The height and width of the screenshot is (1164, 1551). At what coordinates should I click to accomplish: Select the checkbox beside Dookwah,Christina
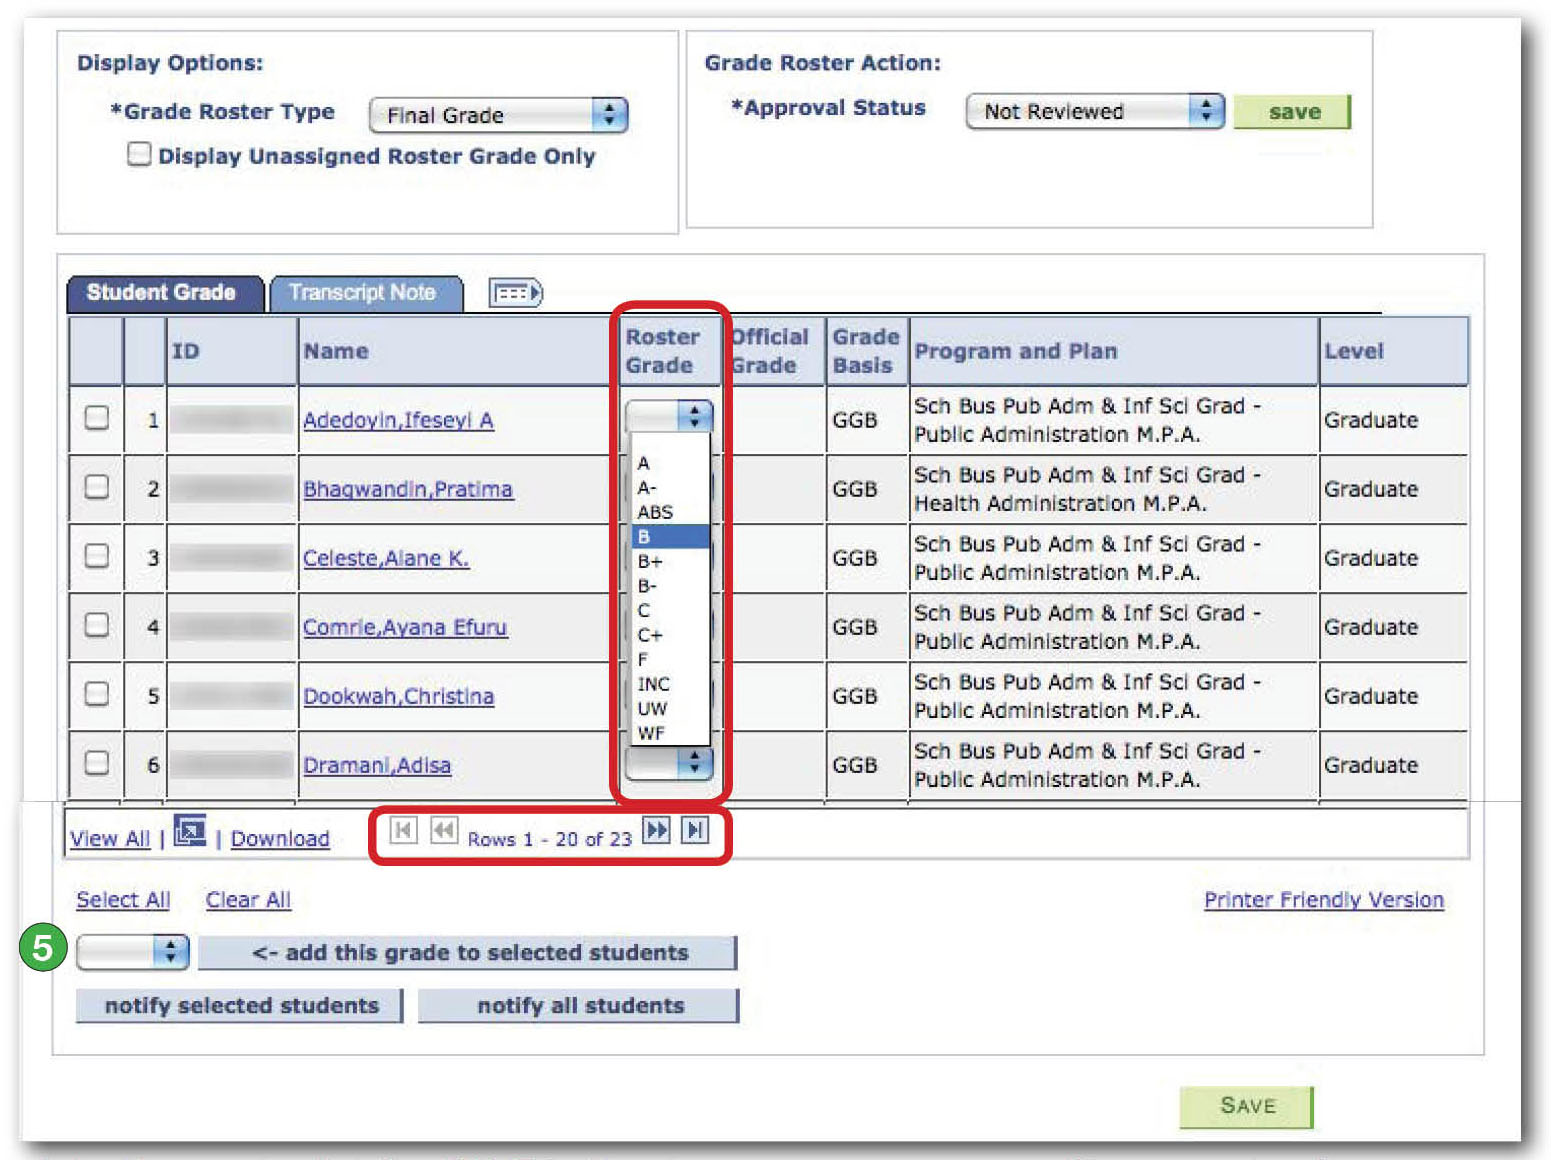95,695
